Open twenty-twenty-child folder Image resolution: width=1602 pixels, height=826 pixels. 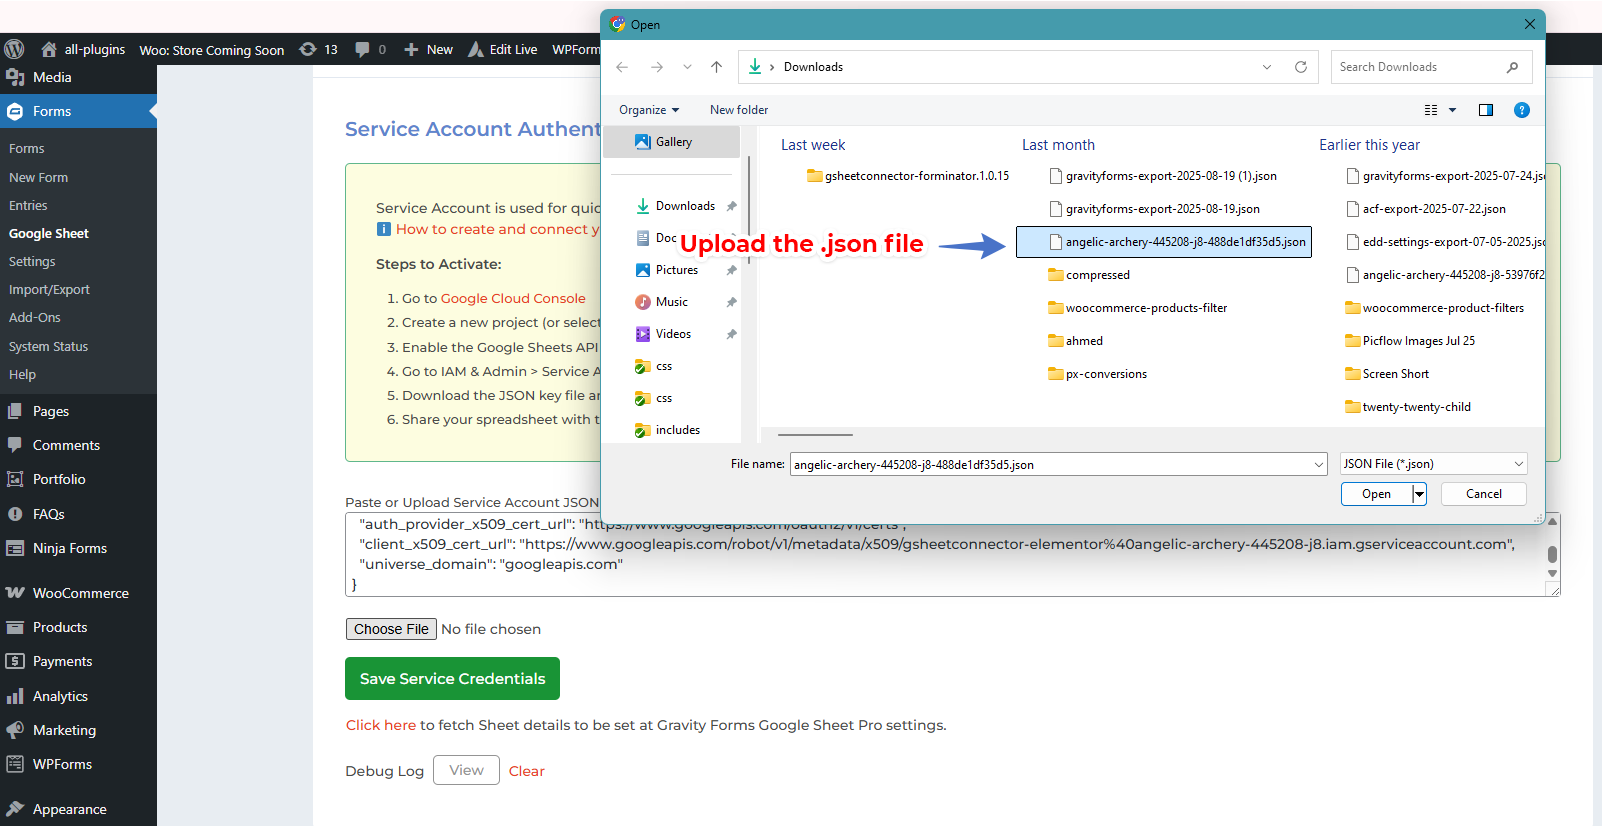point(1408,407)
